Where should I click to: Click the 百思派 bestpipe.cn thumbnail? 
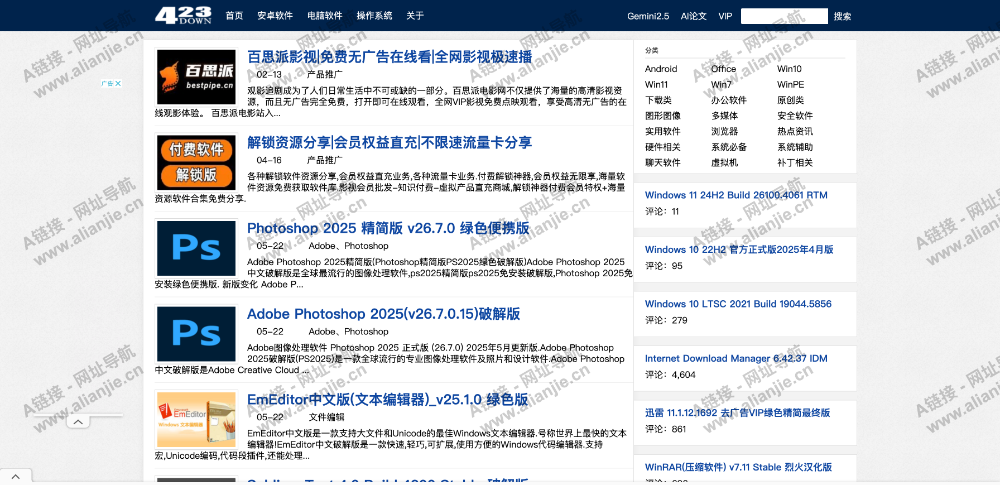coord(196,77)
